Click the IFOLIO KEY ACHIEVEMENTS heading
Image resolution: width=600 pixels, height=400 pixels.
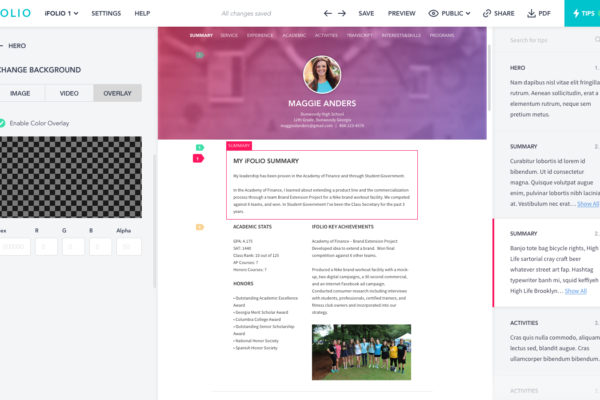pos(342,227)
